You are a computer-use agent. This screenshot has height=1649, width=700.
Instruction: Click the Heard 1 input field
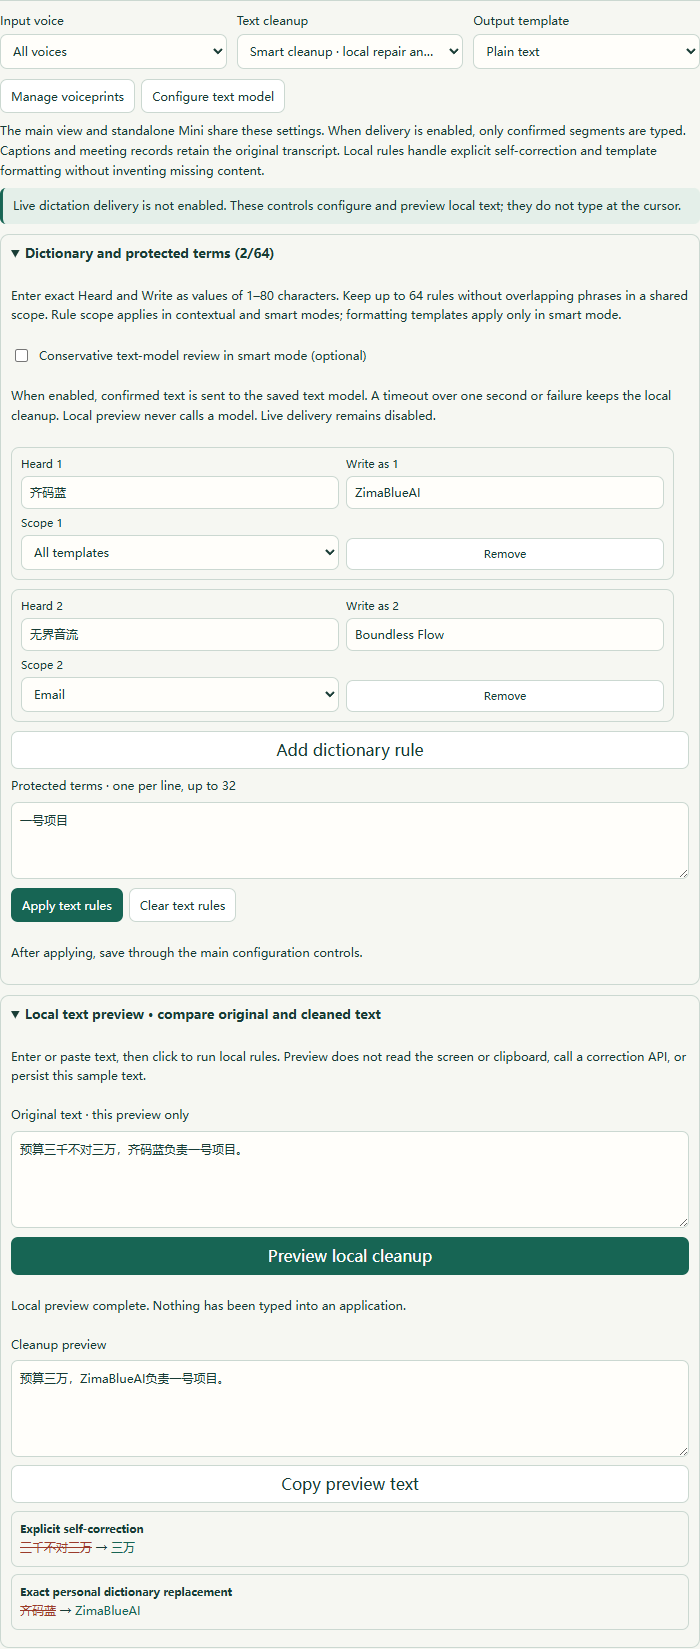tap(180, 493)
